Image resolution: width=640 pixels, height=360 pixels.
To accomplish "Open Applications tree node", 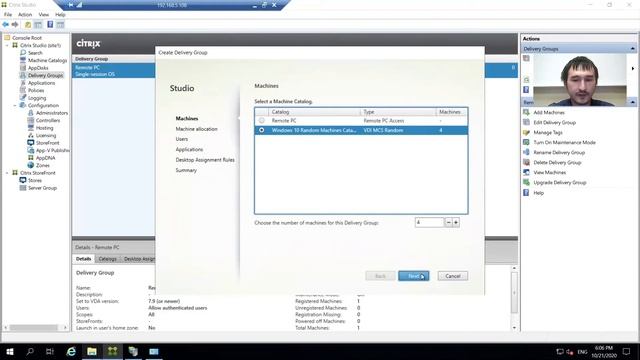I will pos(41,83).
